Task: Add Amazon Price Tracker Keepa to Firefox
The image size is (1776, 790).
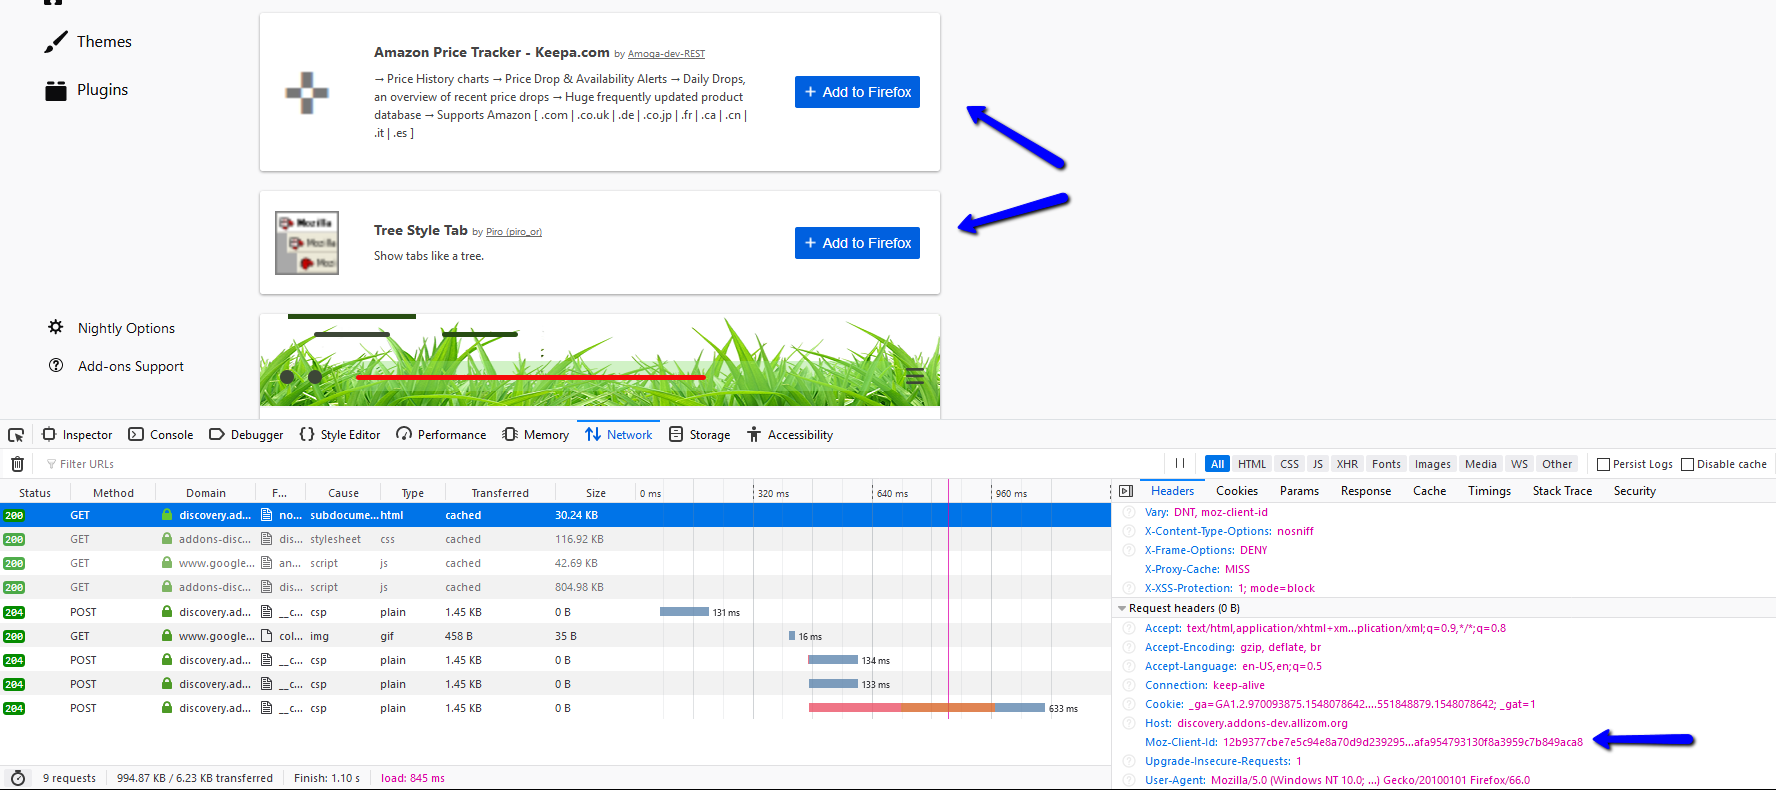Action: point(857,92)
